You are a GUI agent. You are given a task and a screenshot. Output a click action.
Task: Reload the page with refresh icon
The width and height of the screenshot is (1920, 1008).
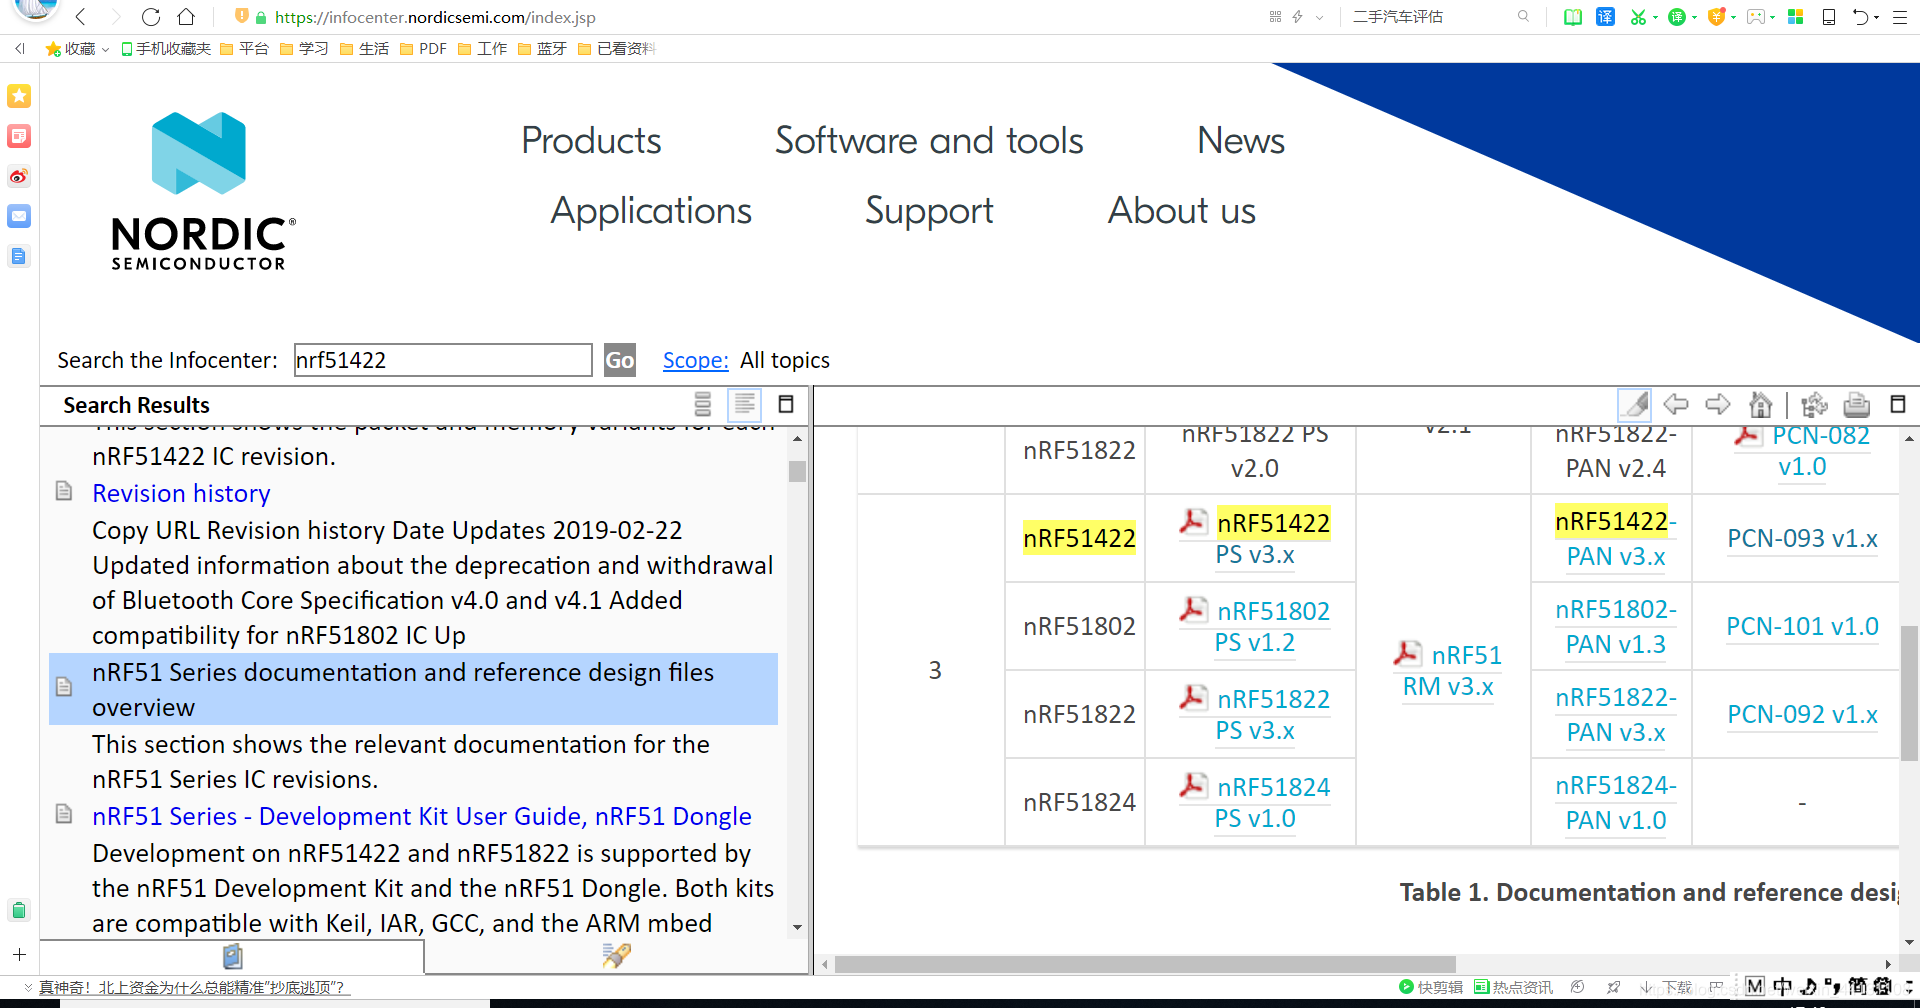(x=151, y=17)
